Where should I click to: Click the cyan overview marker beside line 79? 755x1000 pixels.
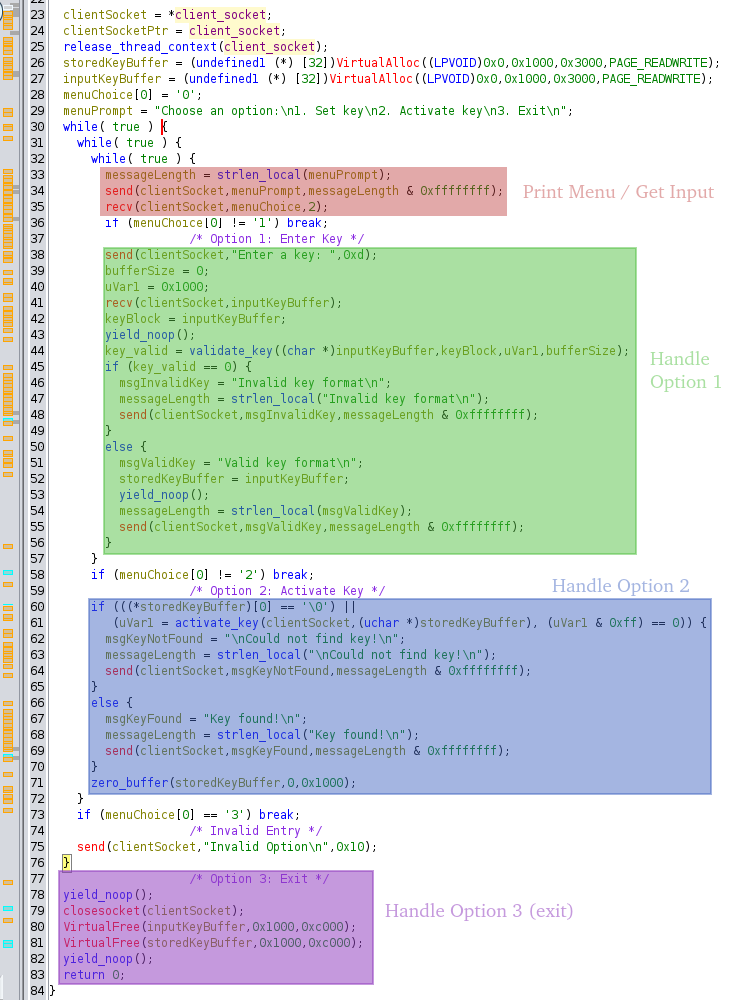pos(8,908)
